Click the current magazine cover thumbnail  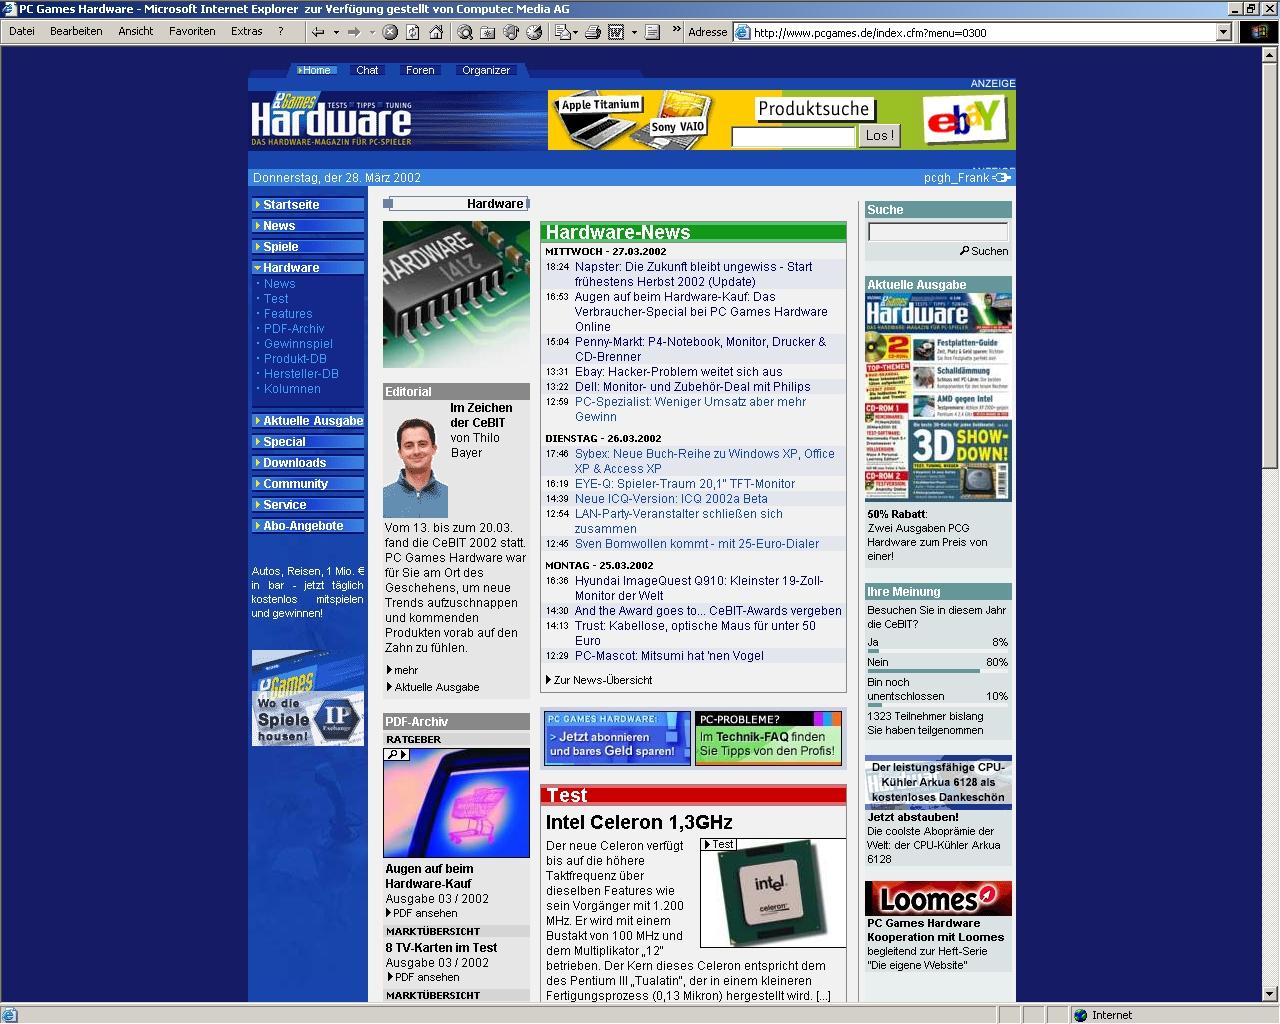[938, 398]
